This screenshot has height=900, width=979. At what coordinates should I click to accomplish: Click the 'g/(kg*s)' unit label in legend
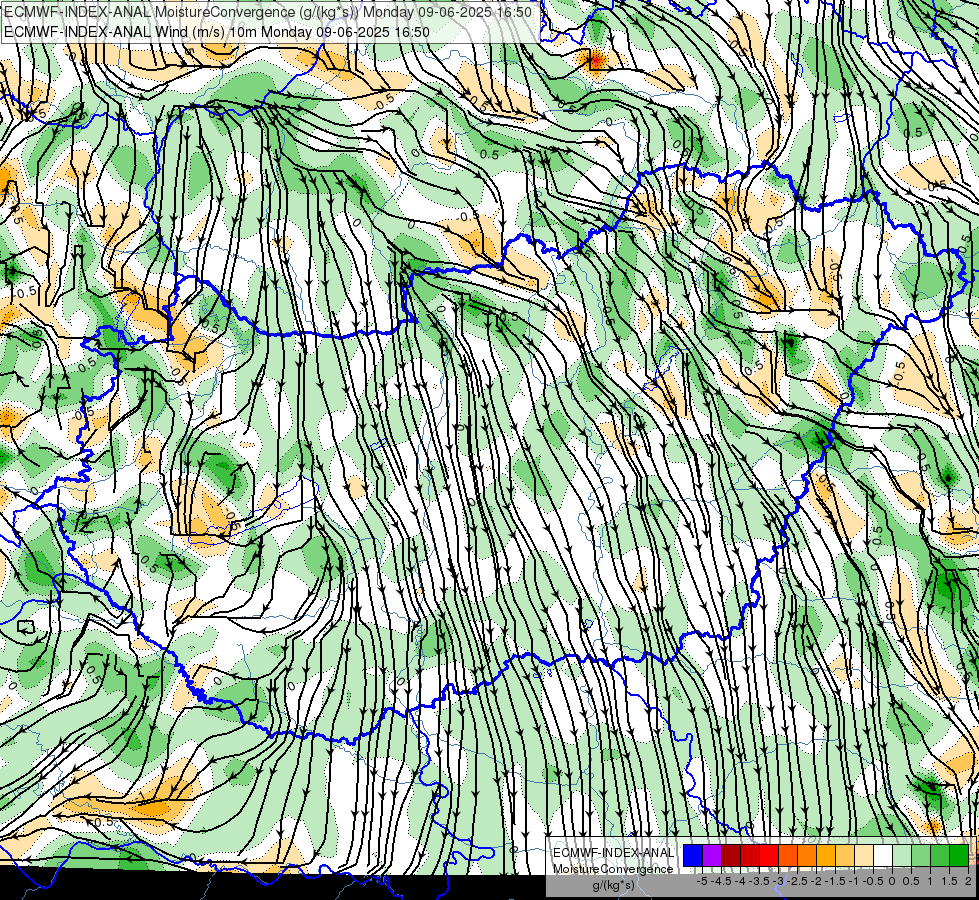(x=614, y=885)
